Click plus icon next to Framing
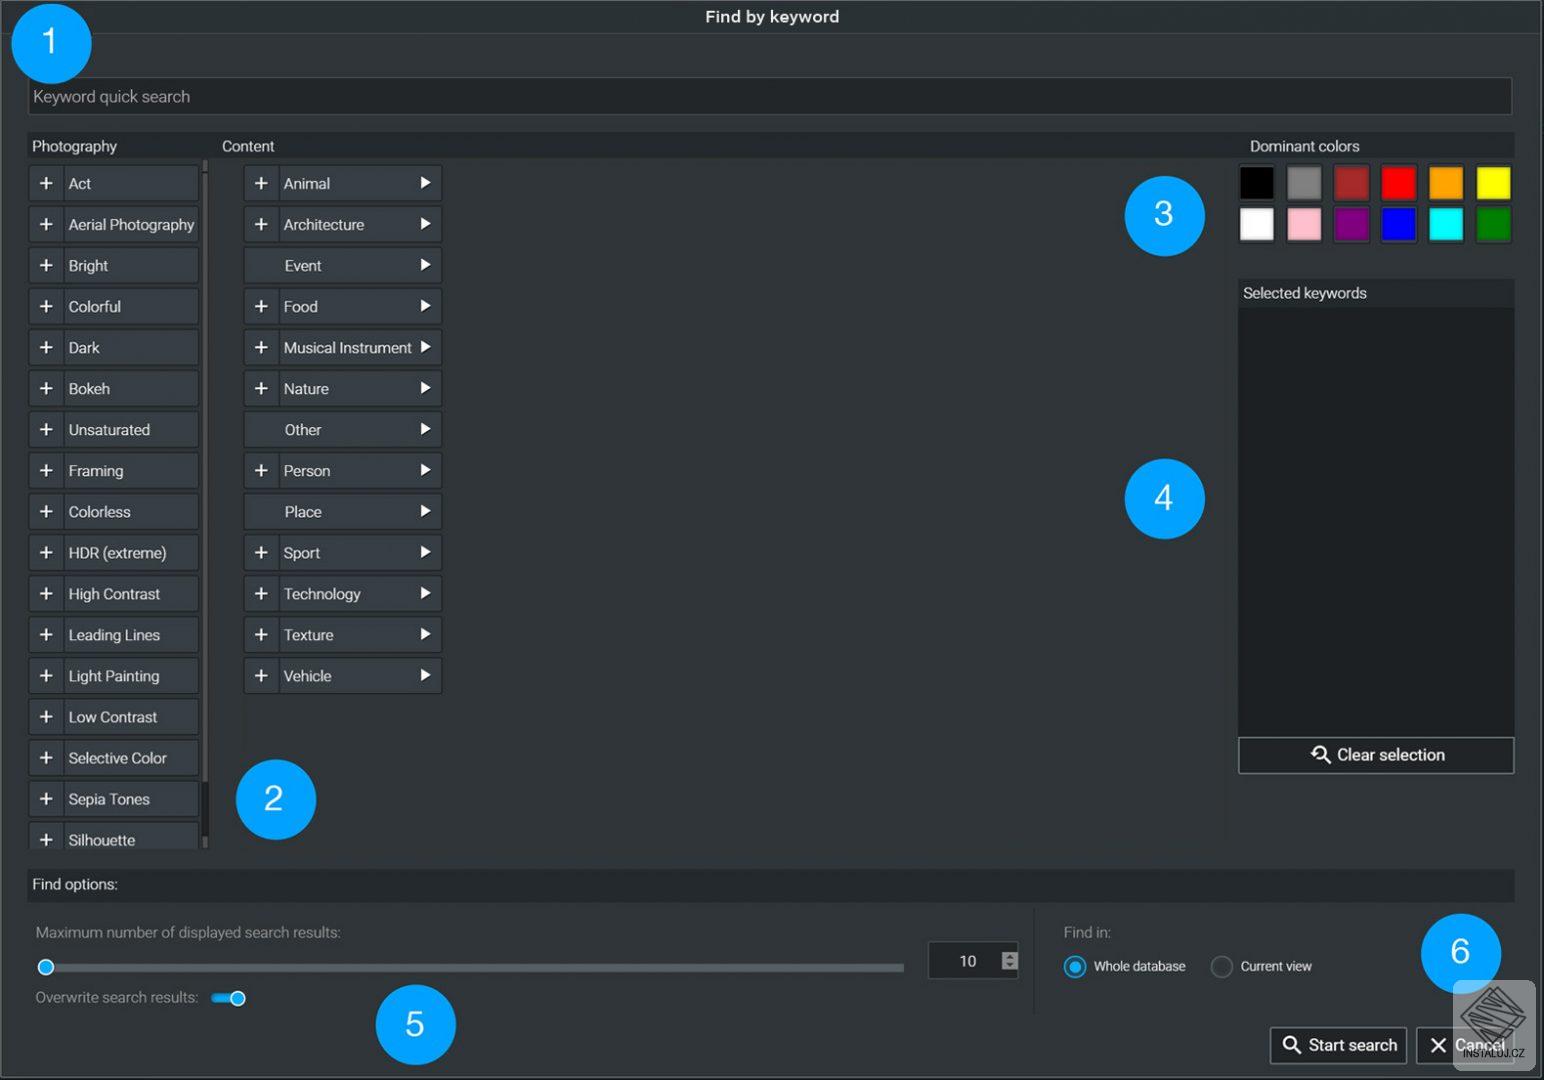This screenshot has height=1080, width=1544. [46, 470]
